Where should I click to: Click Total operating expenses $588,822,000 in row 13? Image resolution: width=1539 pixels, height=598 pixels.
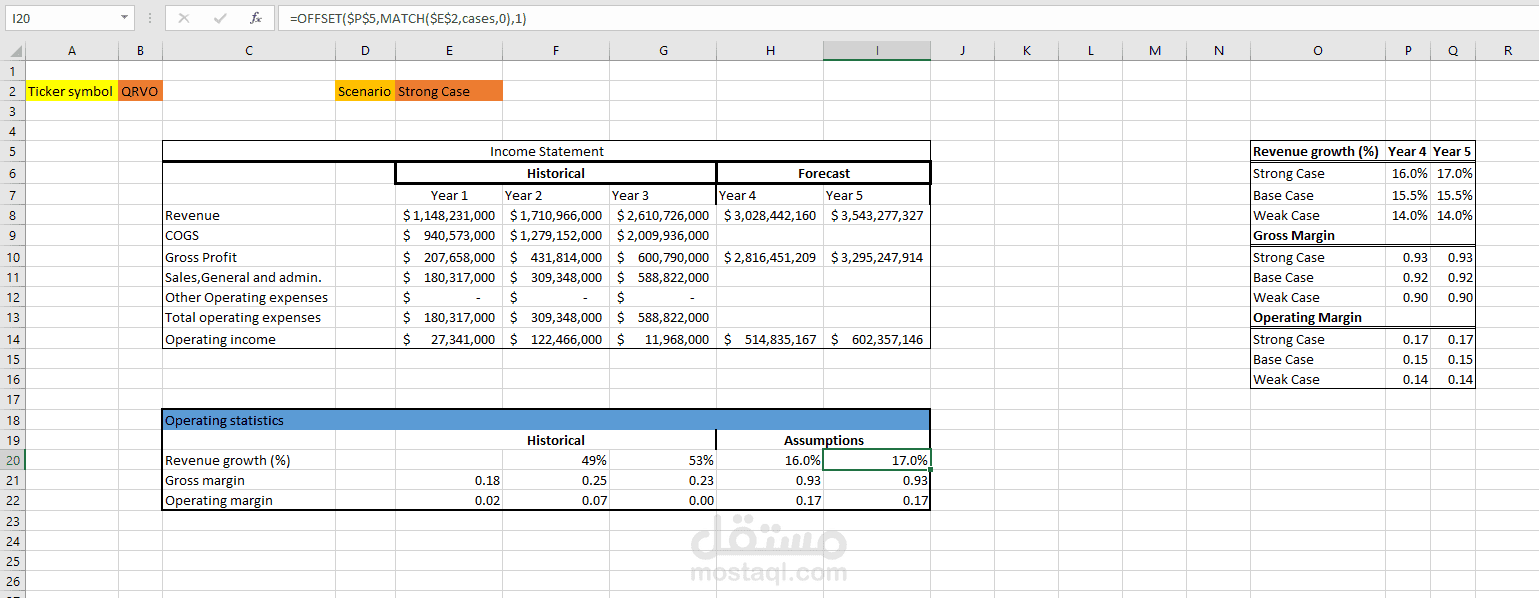click(x=663, y=317)
